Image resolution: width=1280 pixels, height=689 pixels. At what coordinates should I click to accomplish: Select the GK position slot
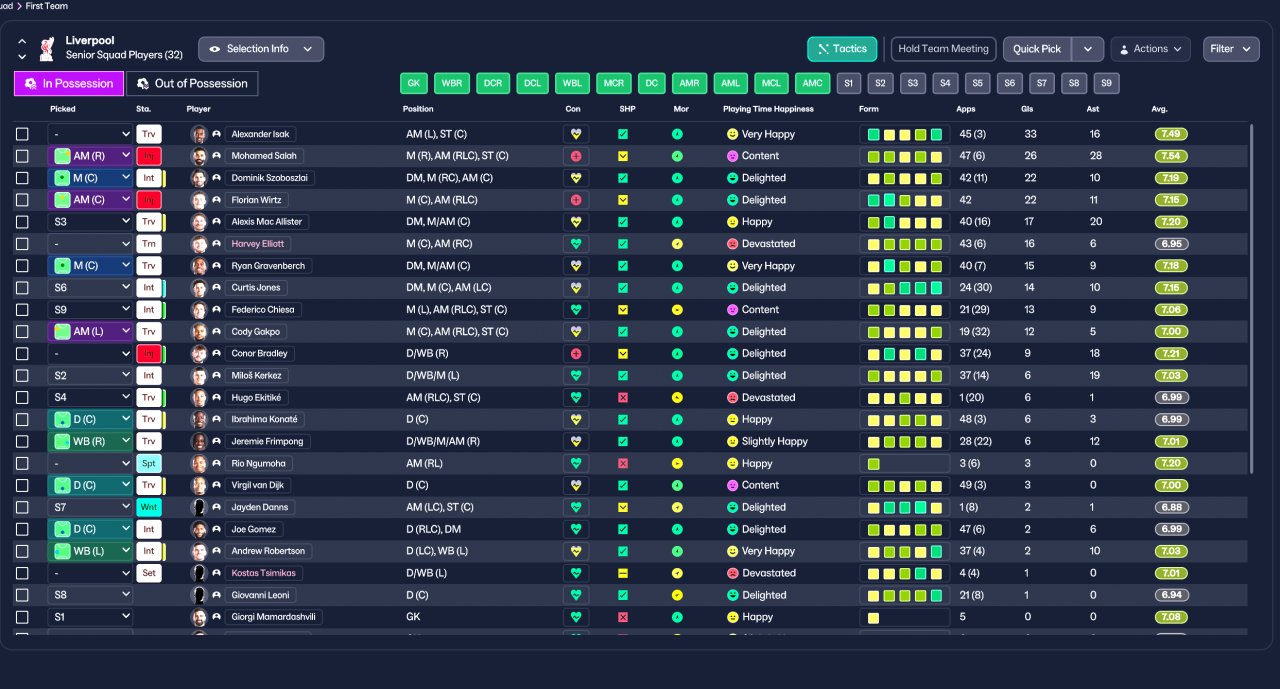tap(414, 84)
